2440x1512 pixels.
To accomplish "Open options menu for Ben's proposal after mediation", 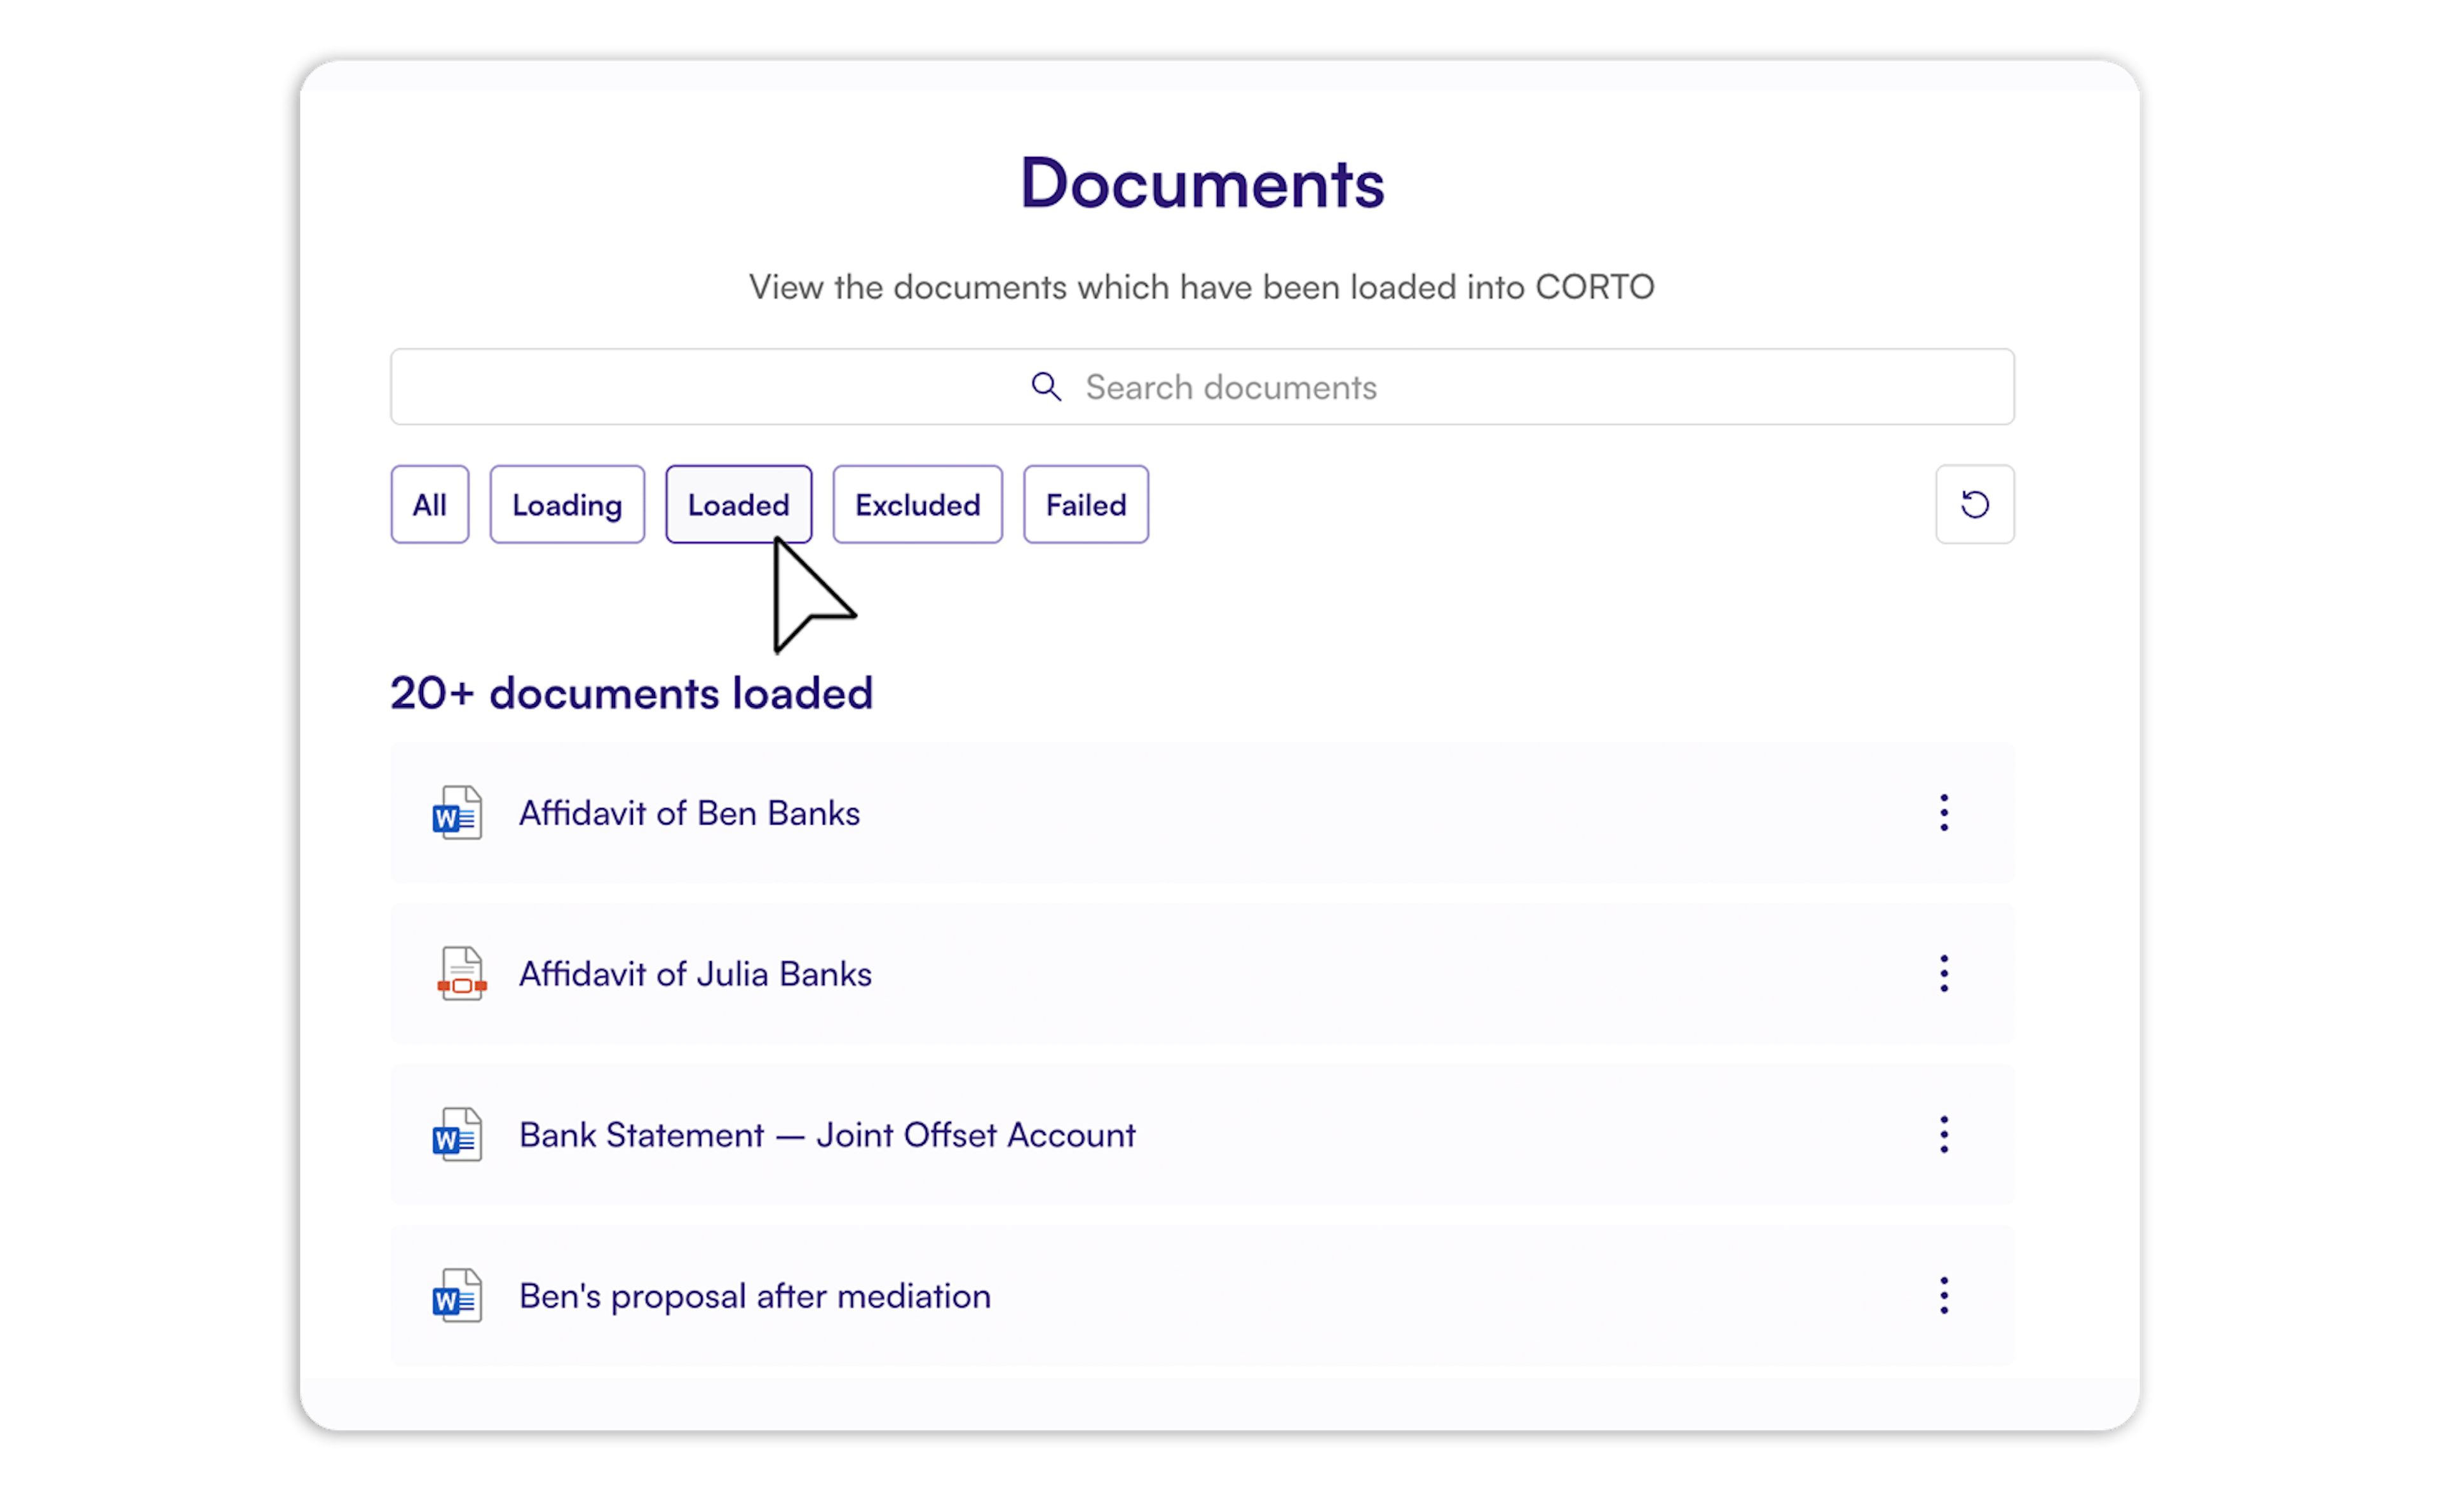I will (1943, 1296).
